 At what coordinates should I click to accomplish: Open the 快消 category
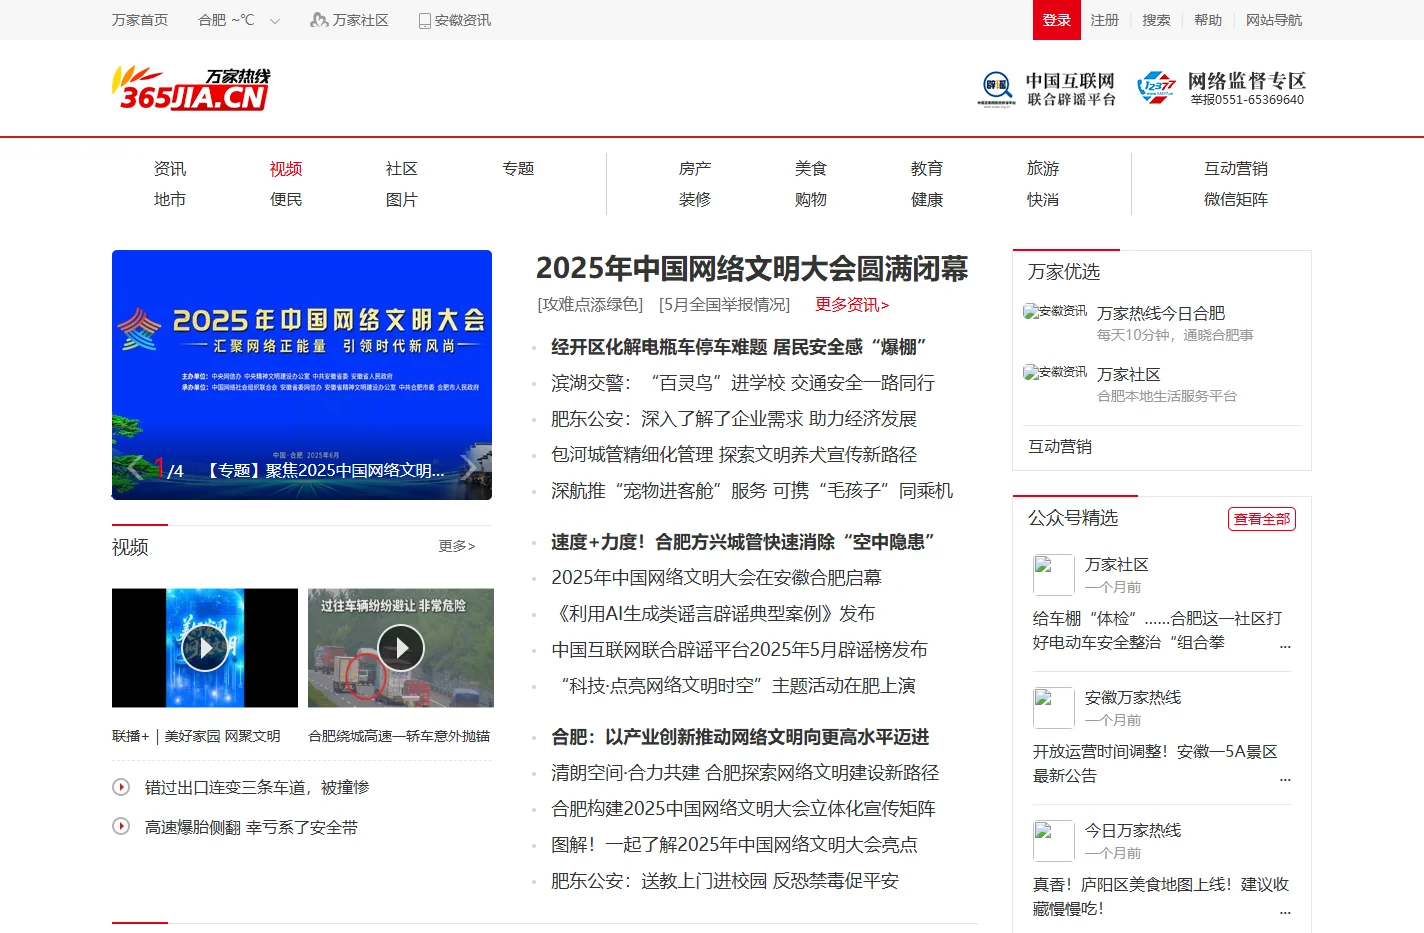1043,200
